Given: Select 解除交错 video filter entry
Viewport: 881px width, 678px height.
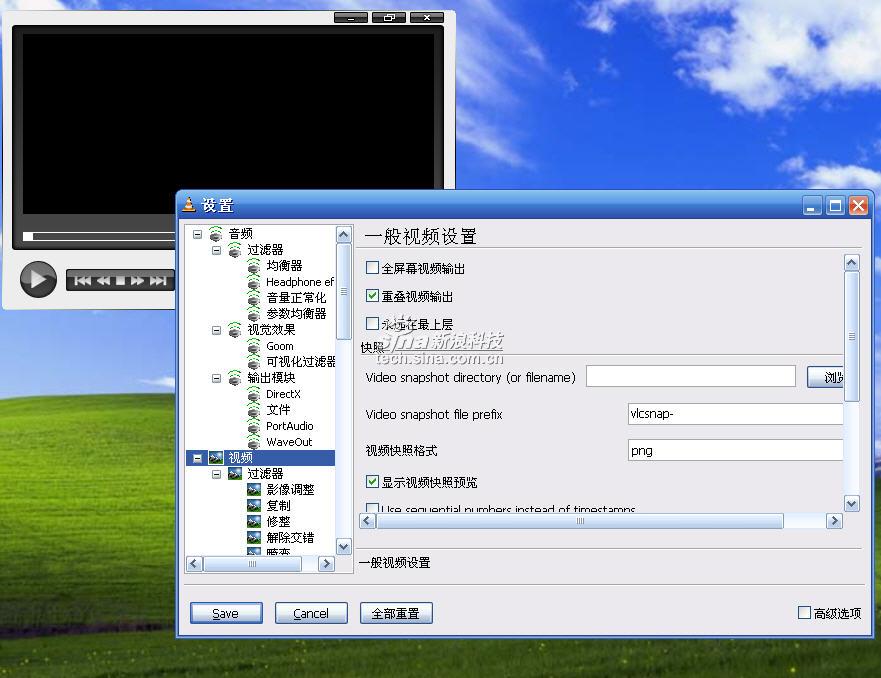Looking at the screenshot, I should tap(290, 538).
